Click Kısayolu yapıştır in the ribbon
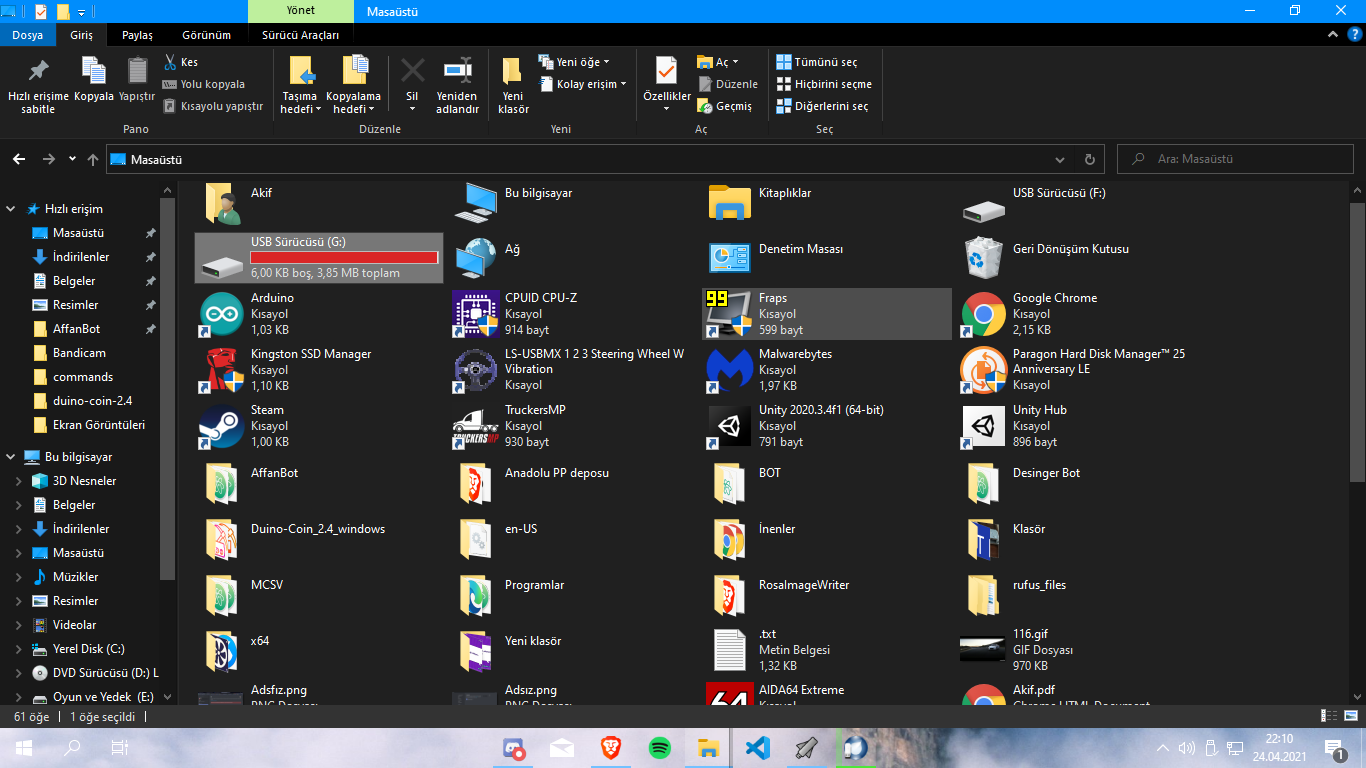 point(212,106)
